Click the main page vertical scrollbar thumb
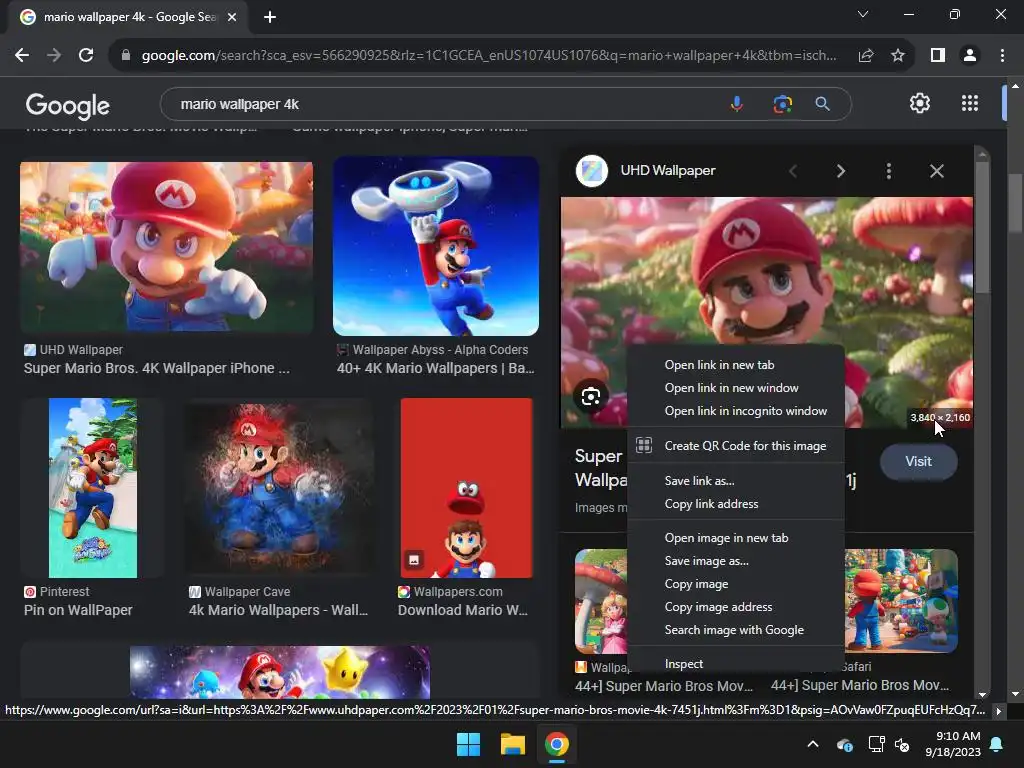Viewport: 1024px width, 768px height. point(1015,202)
